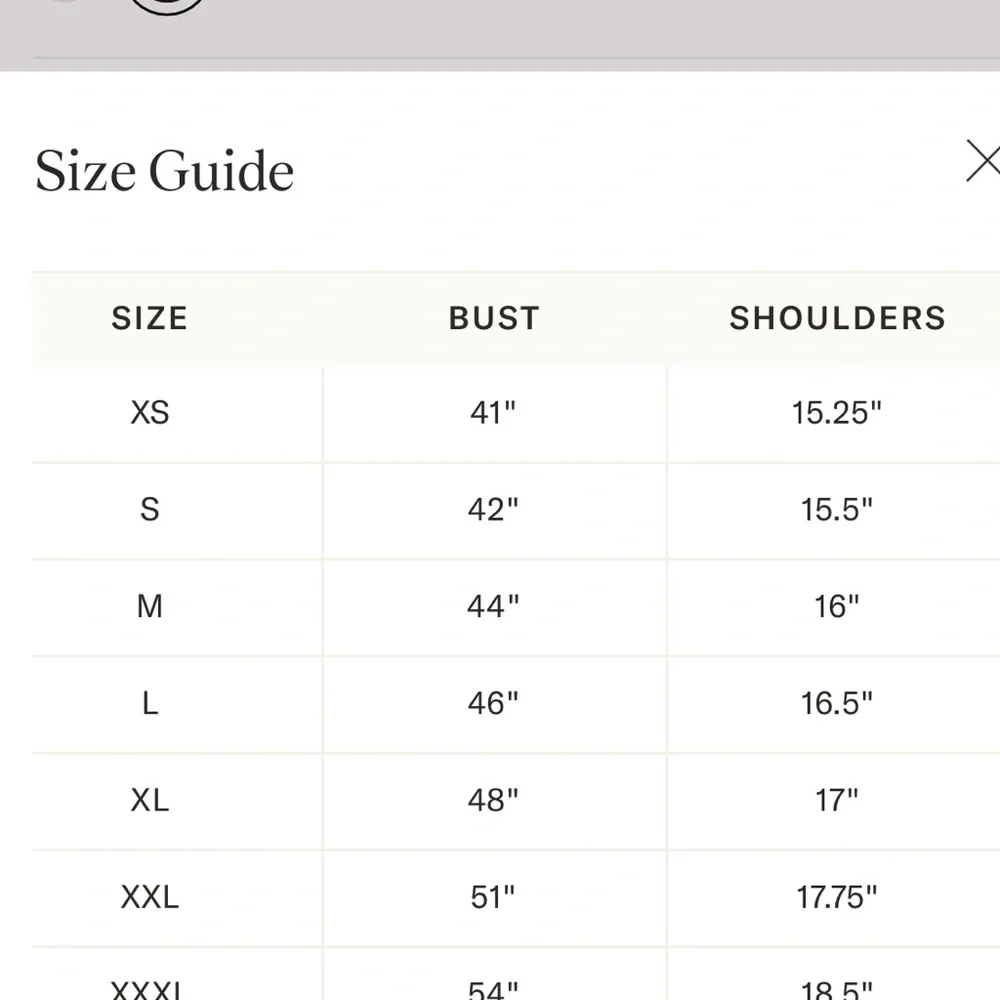
Task: Click the 48" bust value for XL
Action: pyautogui.click(x=493, y=800)
